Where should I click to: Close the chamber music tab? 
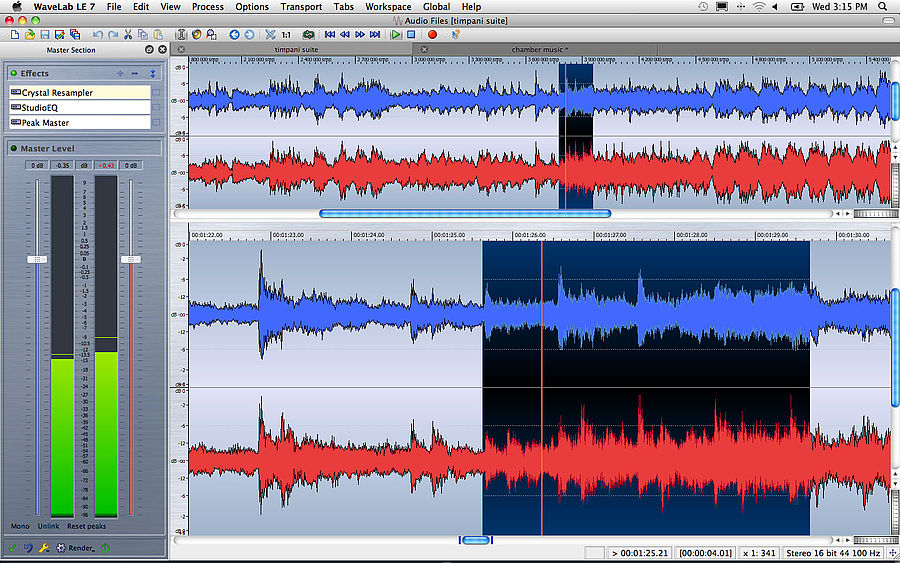tap(424, 49)
